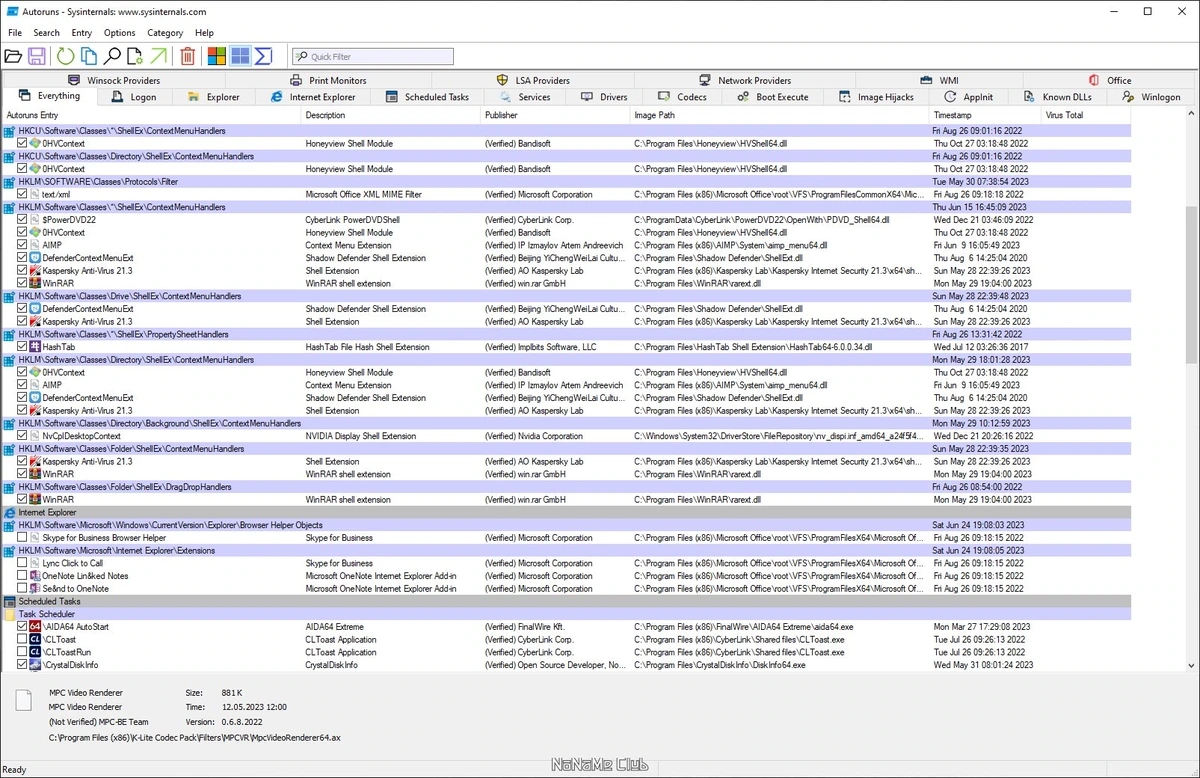Screen dimensions: 1200x778
Task: Click the Copy toolbar icon
Action: click(x=89, y=56)
